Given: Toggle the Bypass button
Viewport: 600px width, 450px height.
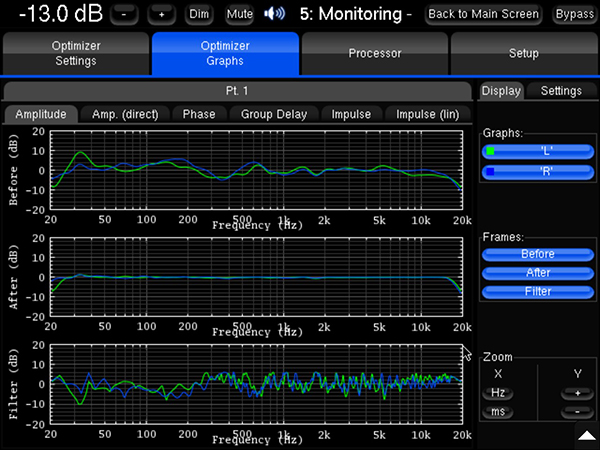Looking at the screenshot, I should point(575,15).
